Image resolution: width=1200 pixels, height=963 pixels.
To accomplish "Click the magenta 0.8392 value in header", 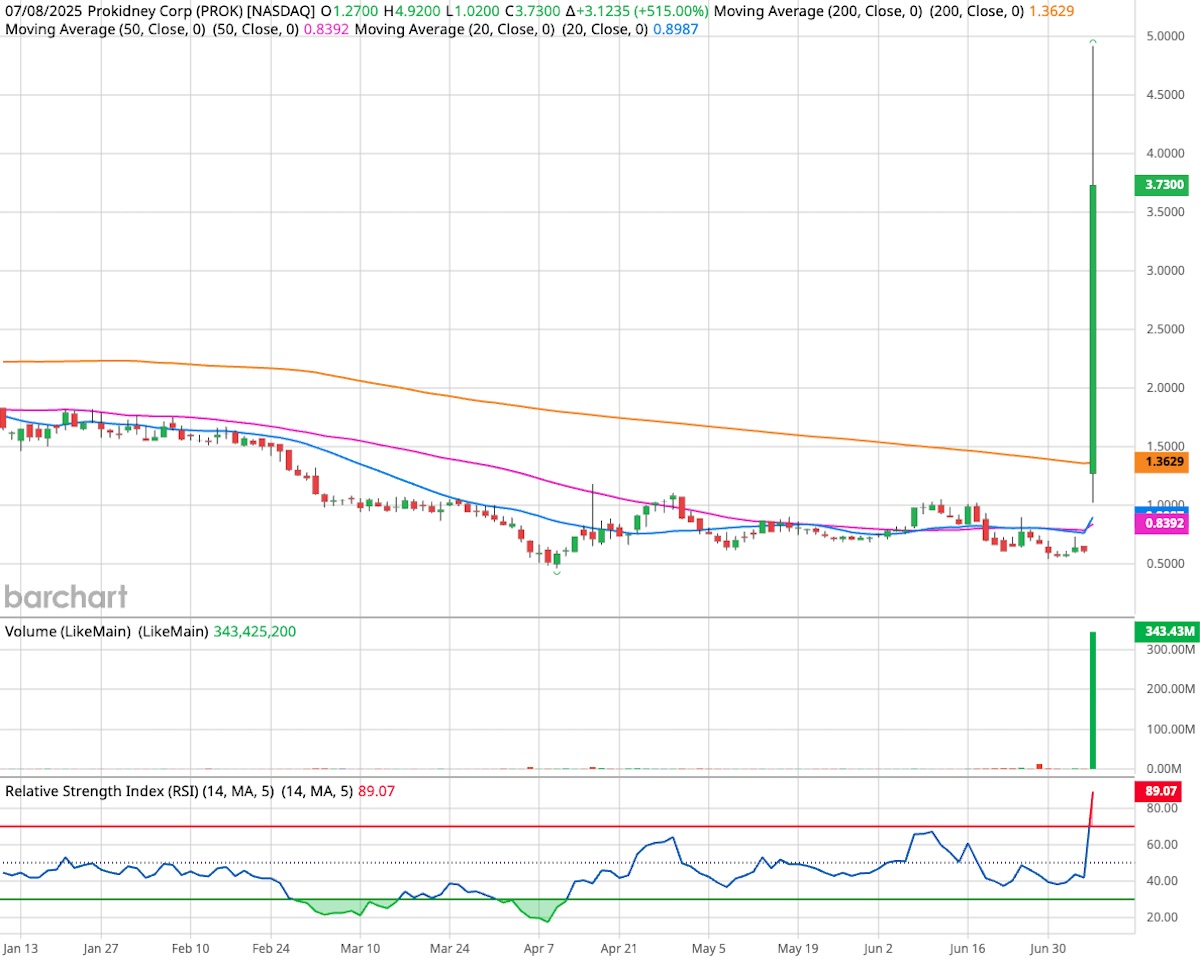I will coord(326,30).
